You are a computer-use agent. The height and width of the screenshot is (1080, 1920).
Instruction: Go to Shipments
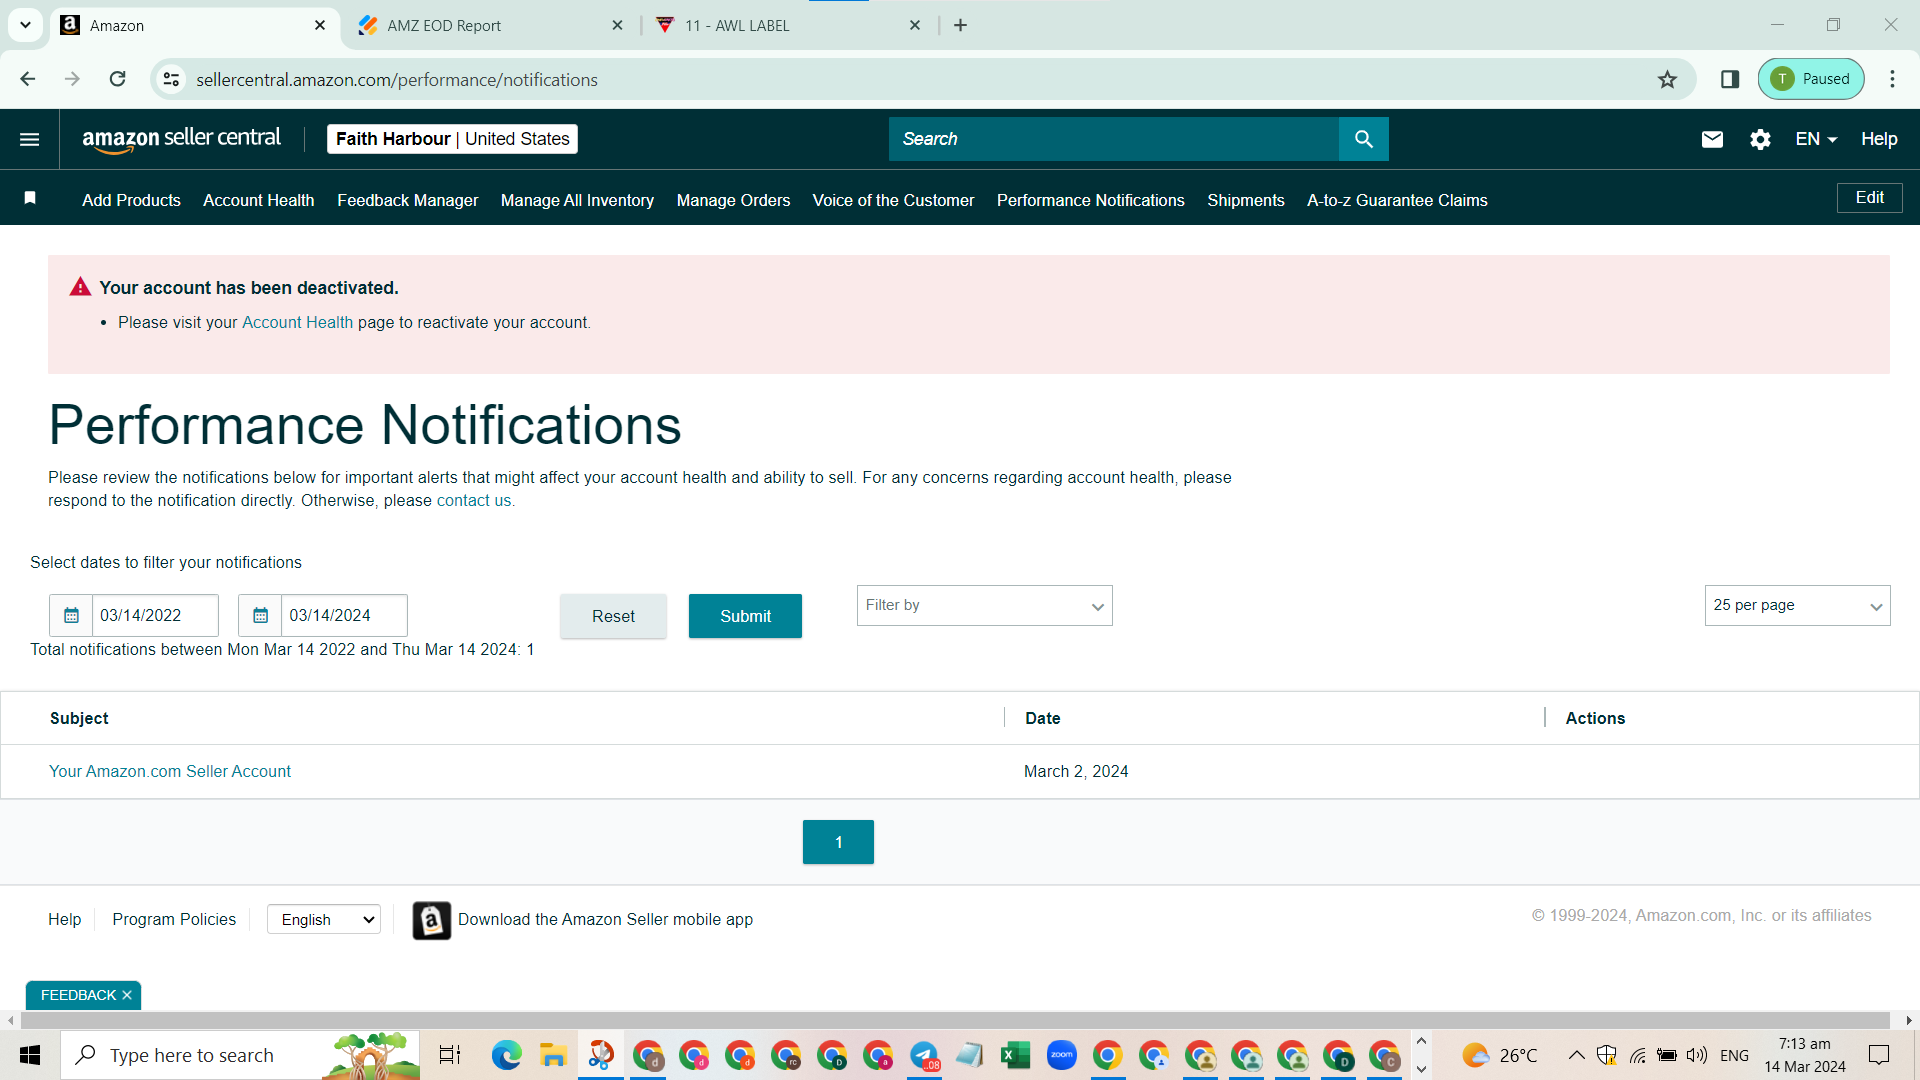[x=1245, y=200]
